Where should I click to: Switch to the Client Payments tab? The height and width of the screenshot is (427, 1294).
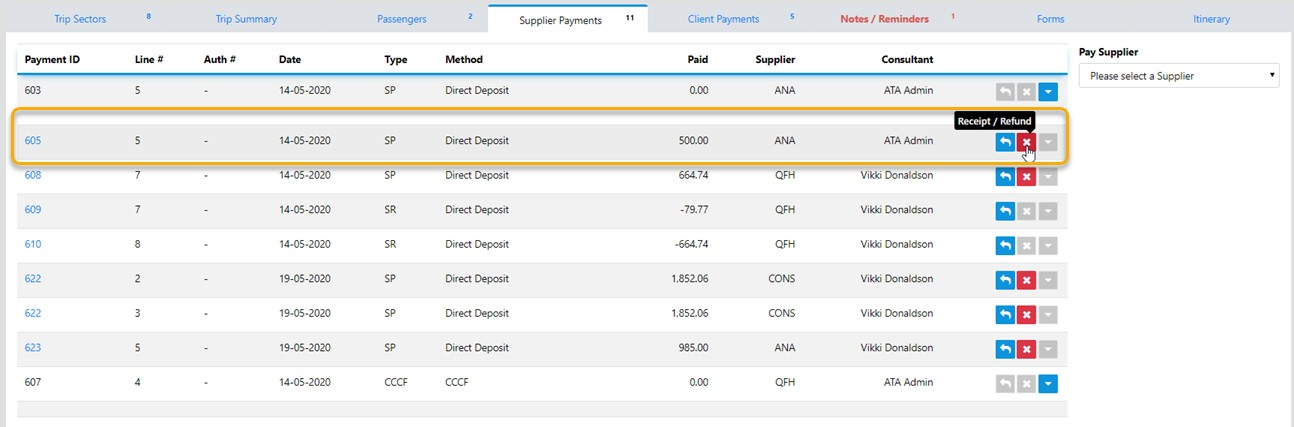[723, 19]
